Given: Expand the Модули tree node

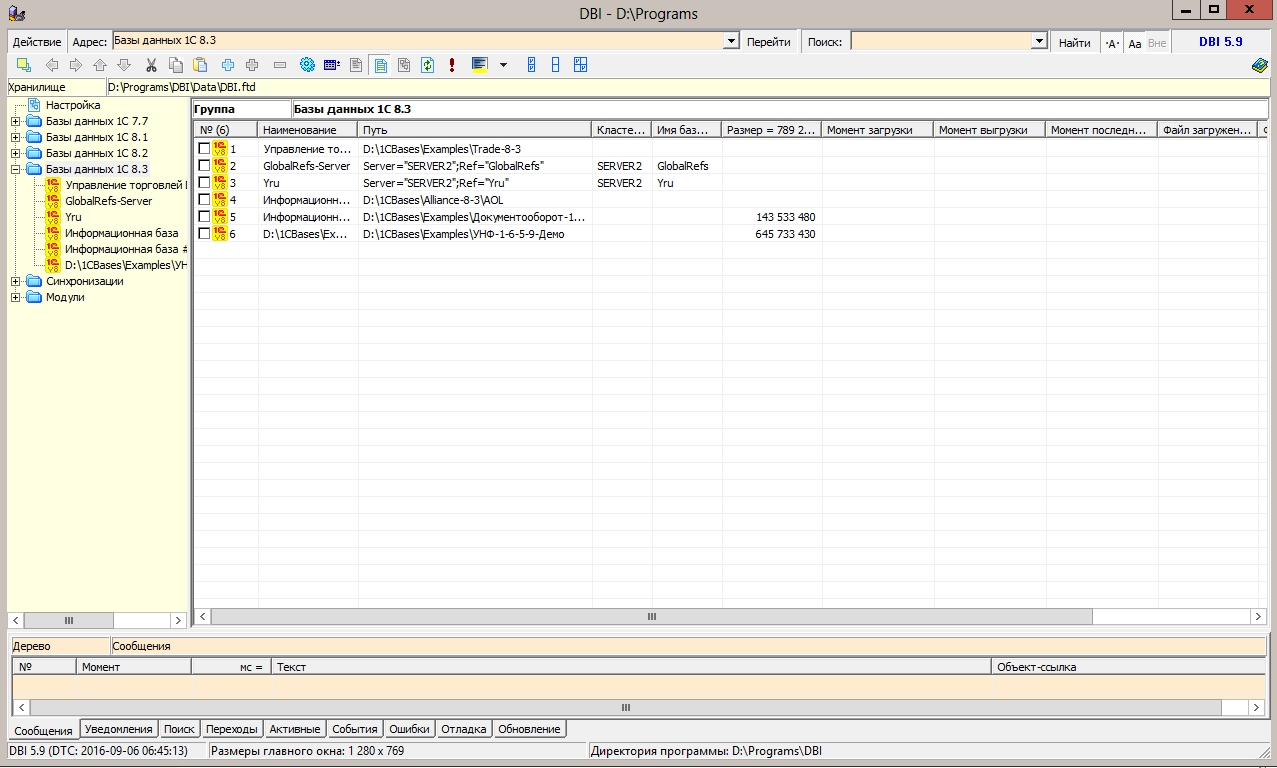Looking at the screenshot, I should [16, 298].
